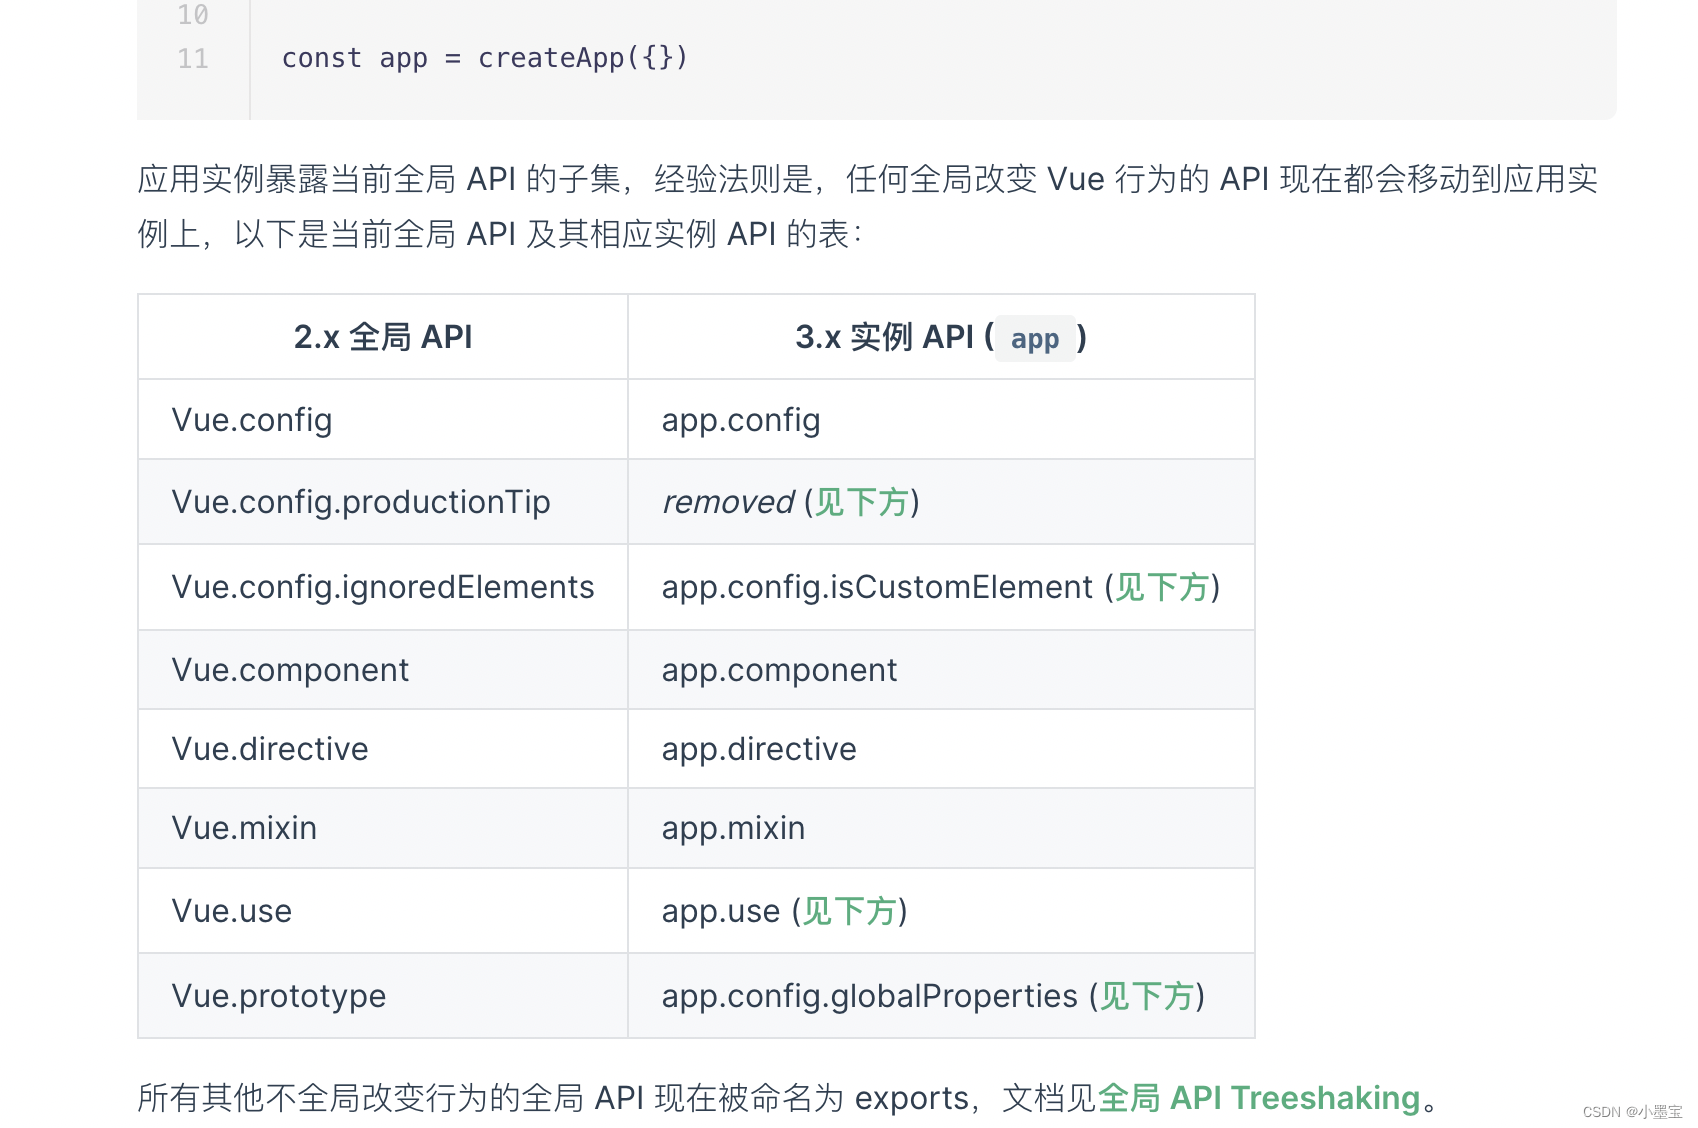
Task: Click the Vue.directive cell
Action: pyautogui.click(x=383, y=749)
